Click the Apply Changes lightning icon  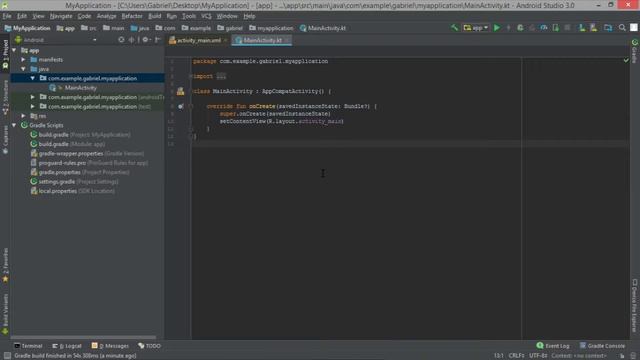pyautogui.click(x=509, y=28)
